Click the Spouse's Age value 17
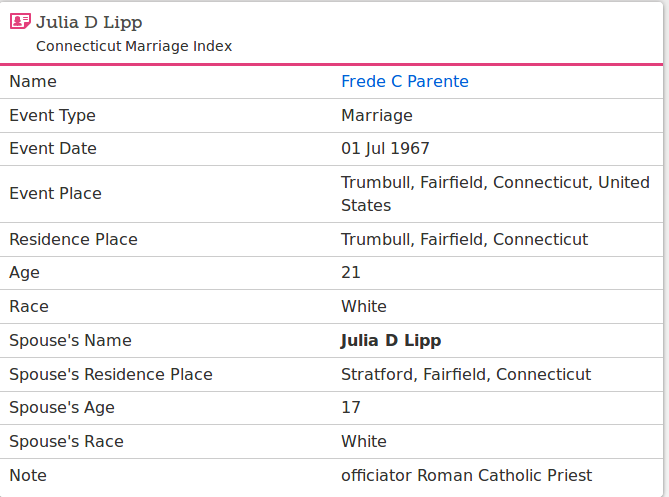669x497 pixels. tap(351, 407)
